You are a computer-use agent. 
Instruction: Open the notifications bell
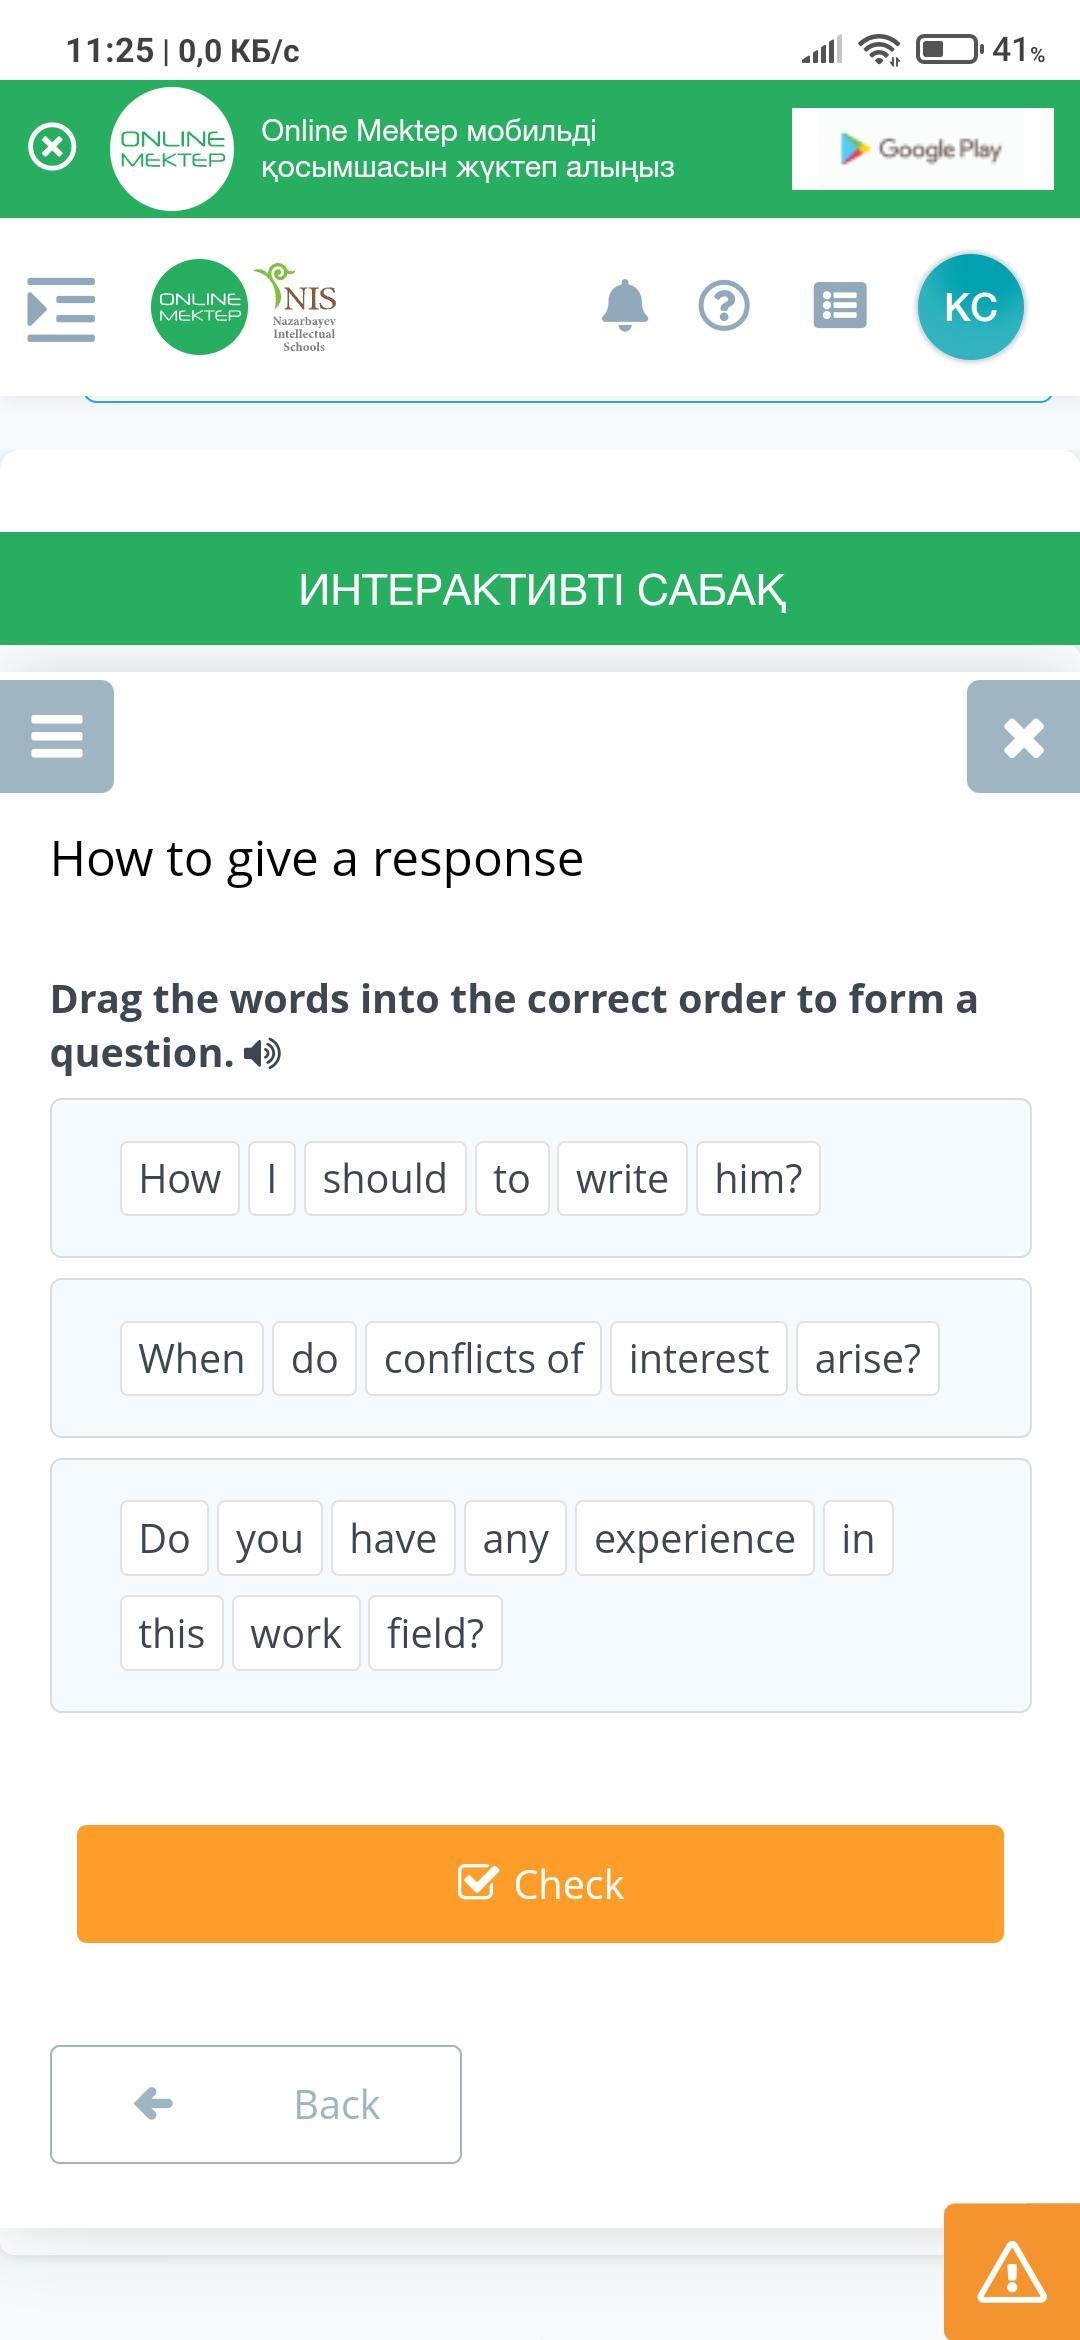625,305
